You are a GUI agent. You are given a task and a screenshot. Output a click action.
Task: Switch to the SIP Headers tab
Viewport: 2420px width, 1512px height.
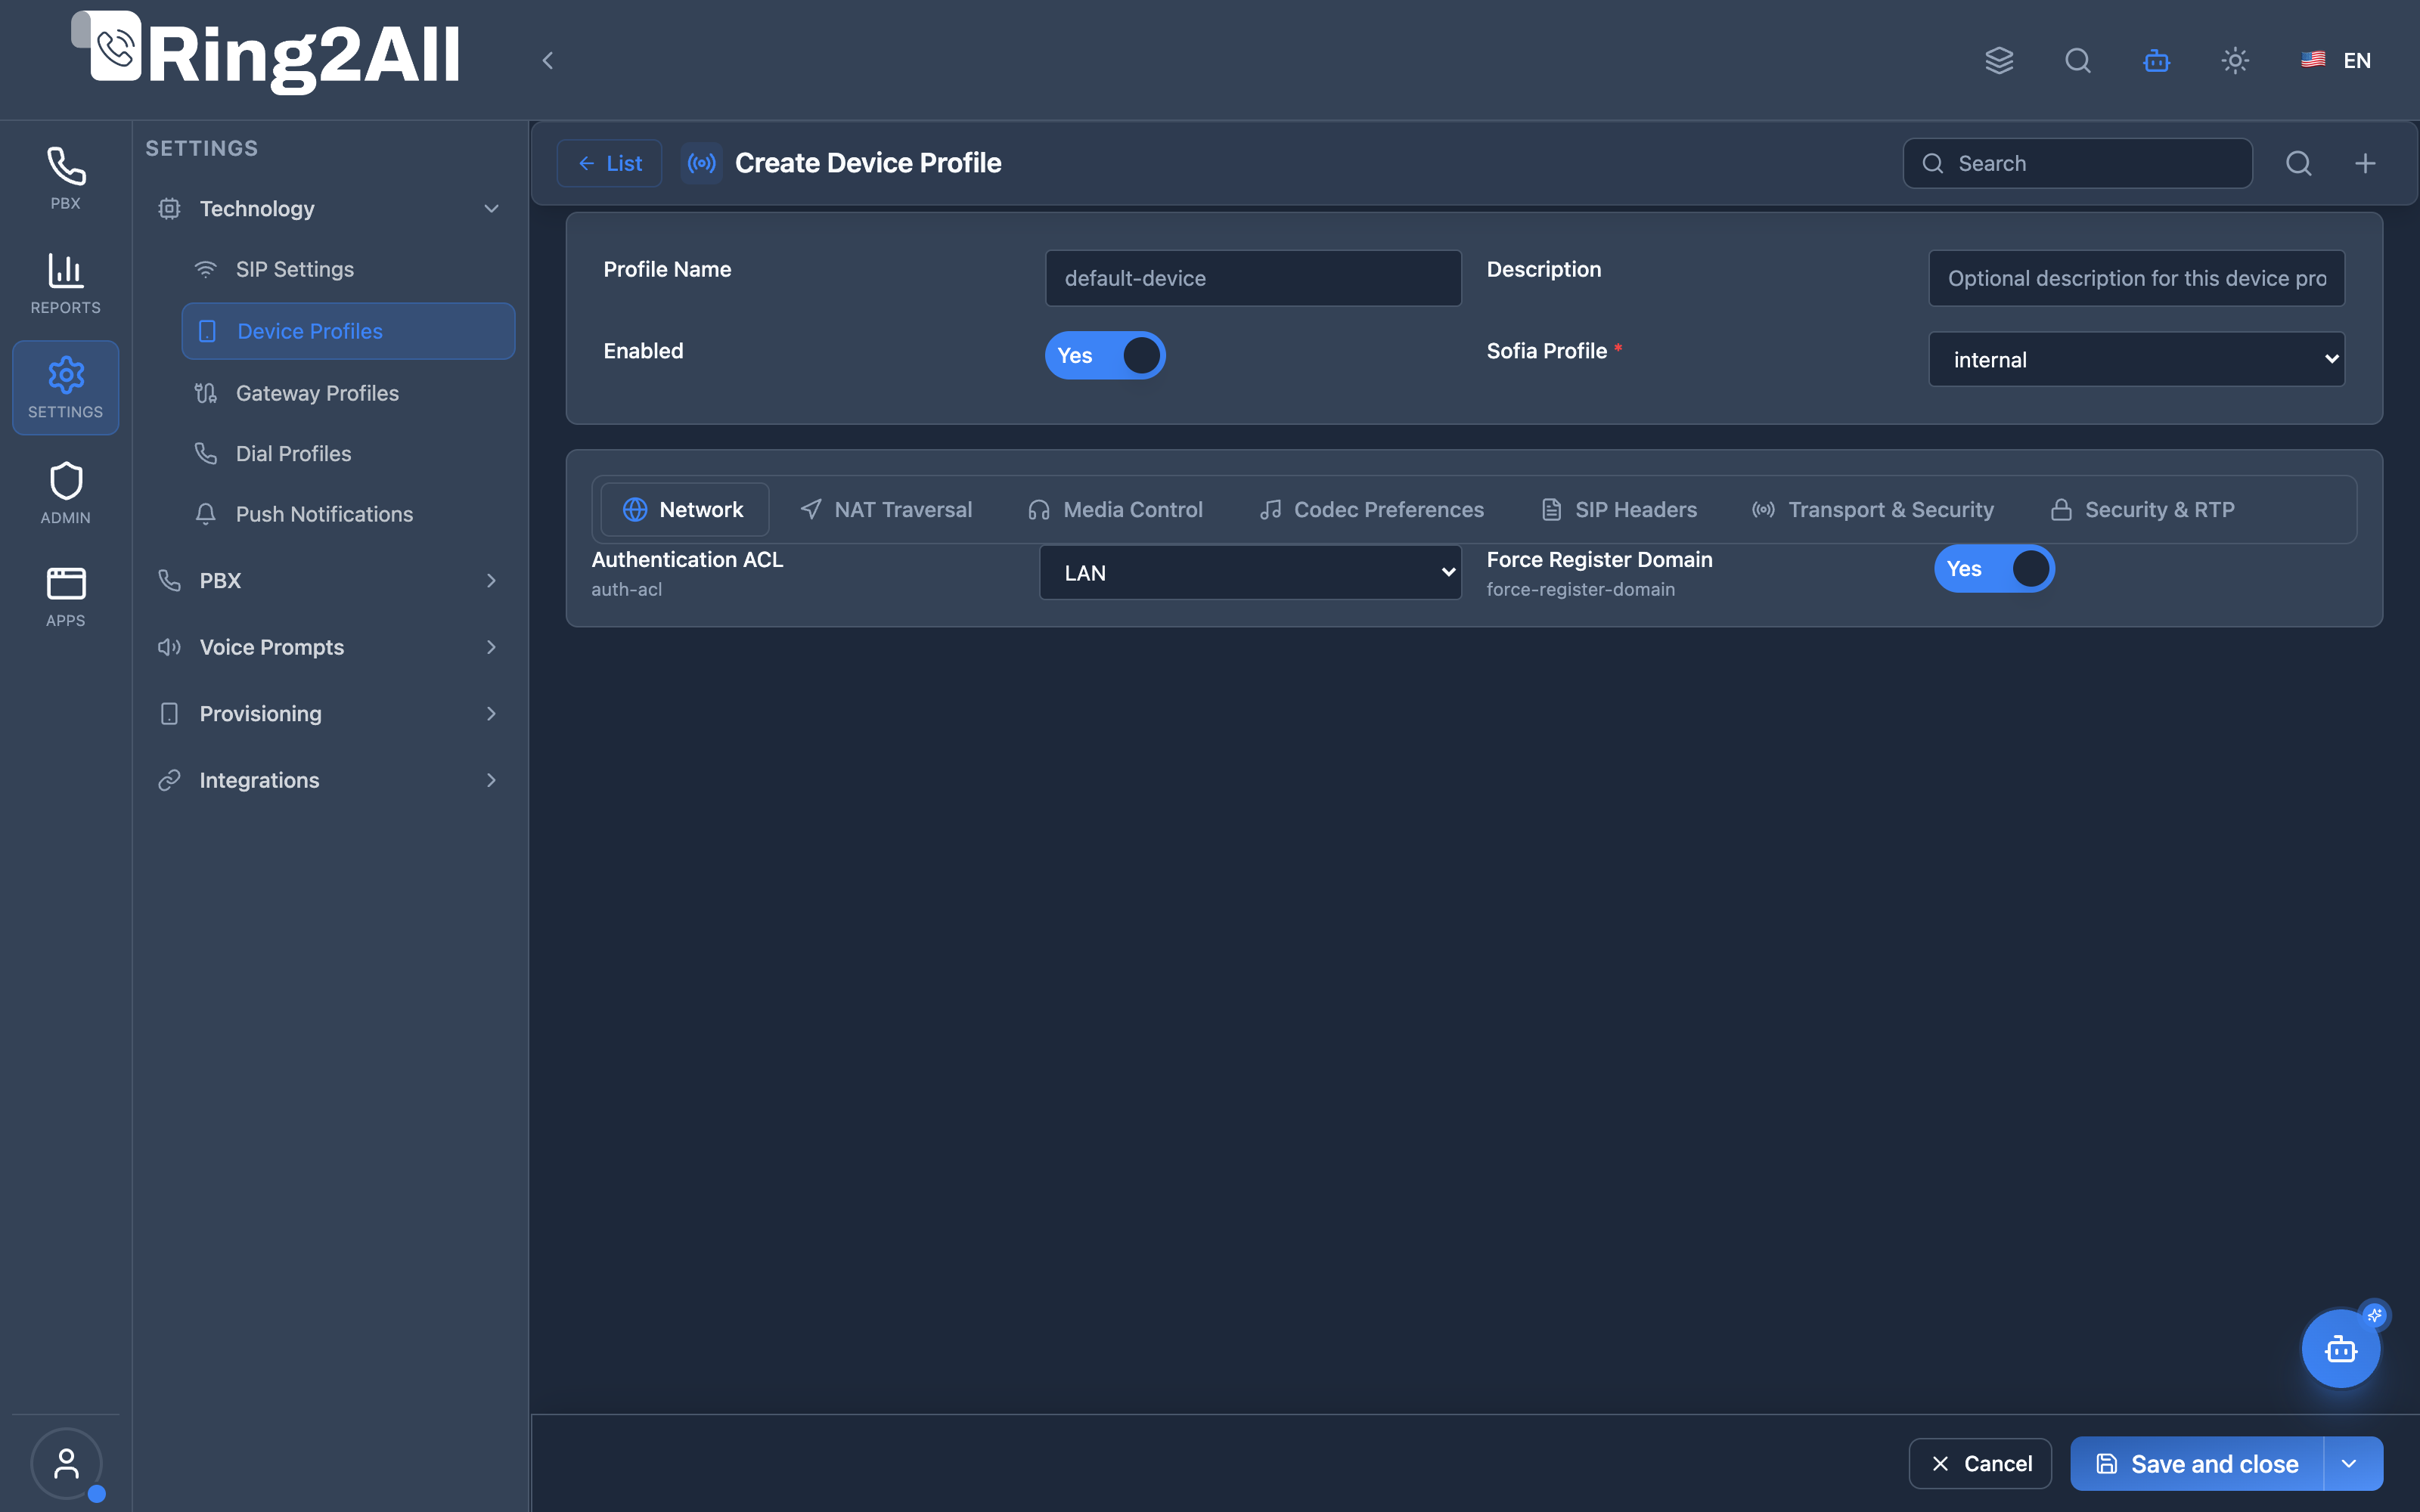click(x=1619, y=509)
